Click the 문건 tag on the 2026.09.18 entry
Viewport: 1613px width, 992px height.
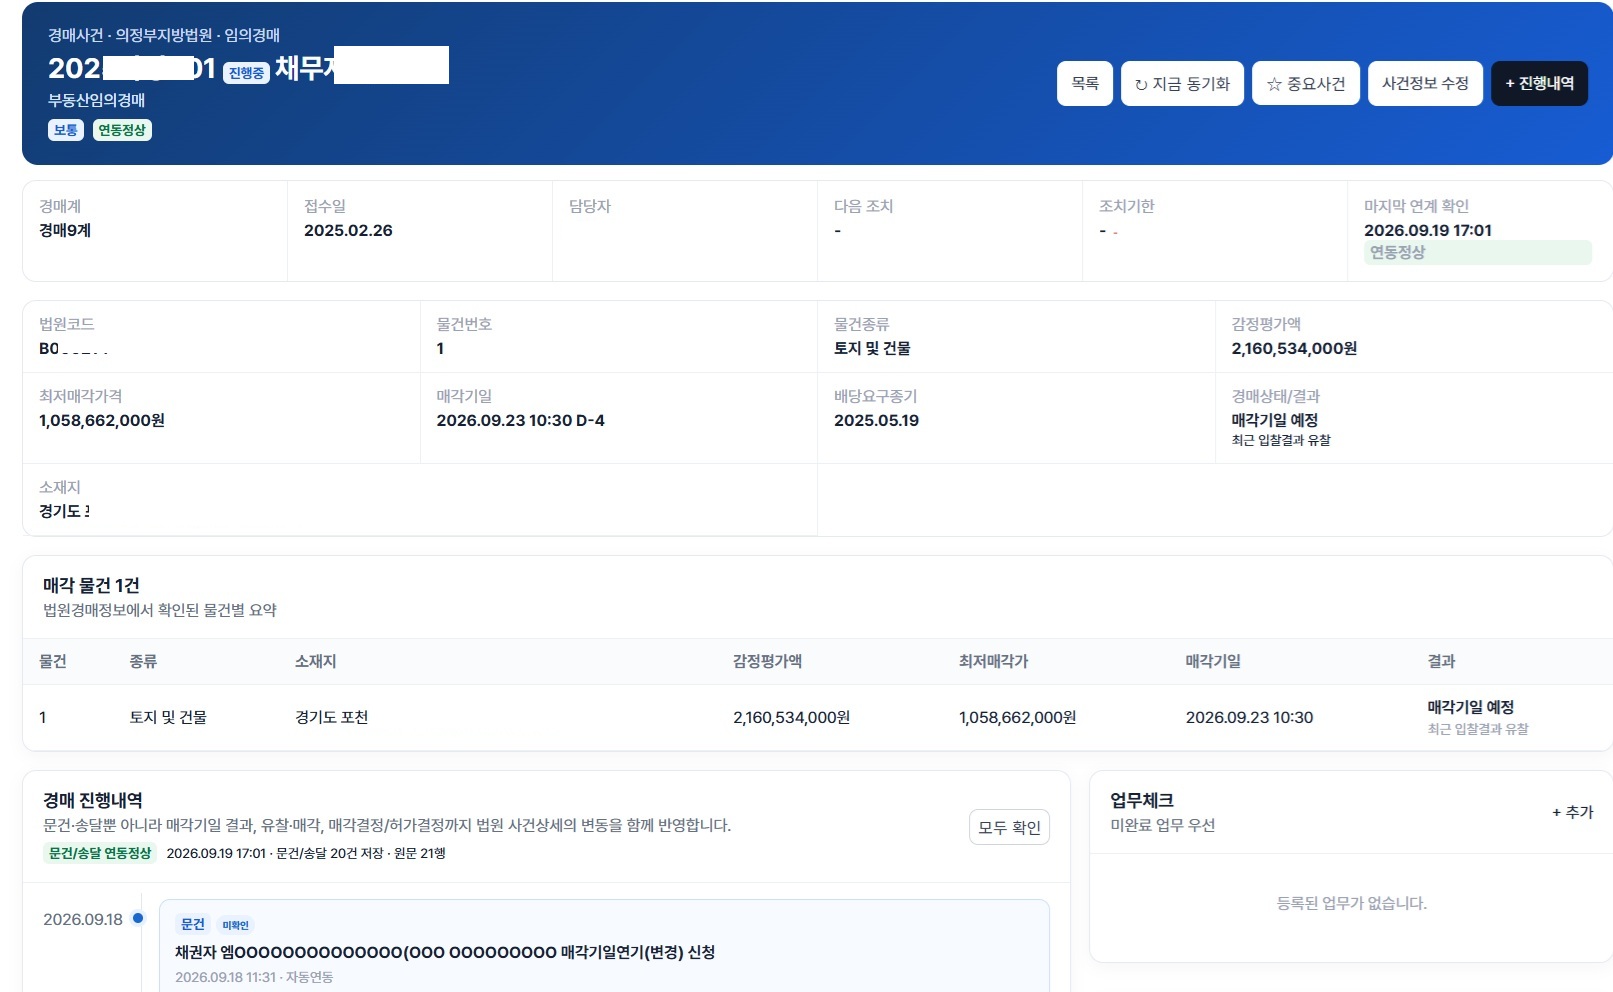pyautogui.click(x=193, y=925)
